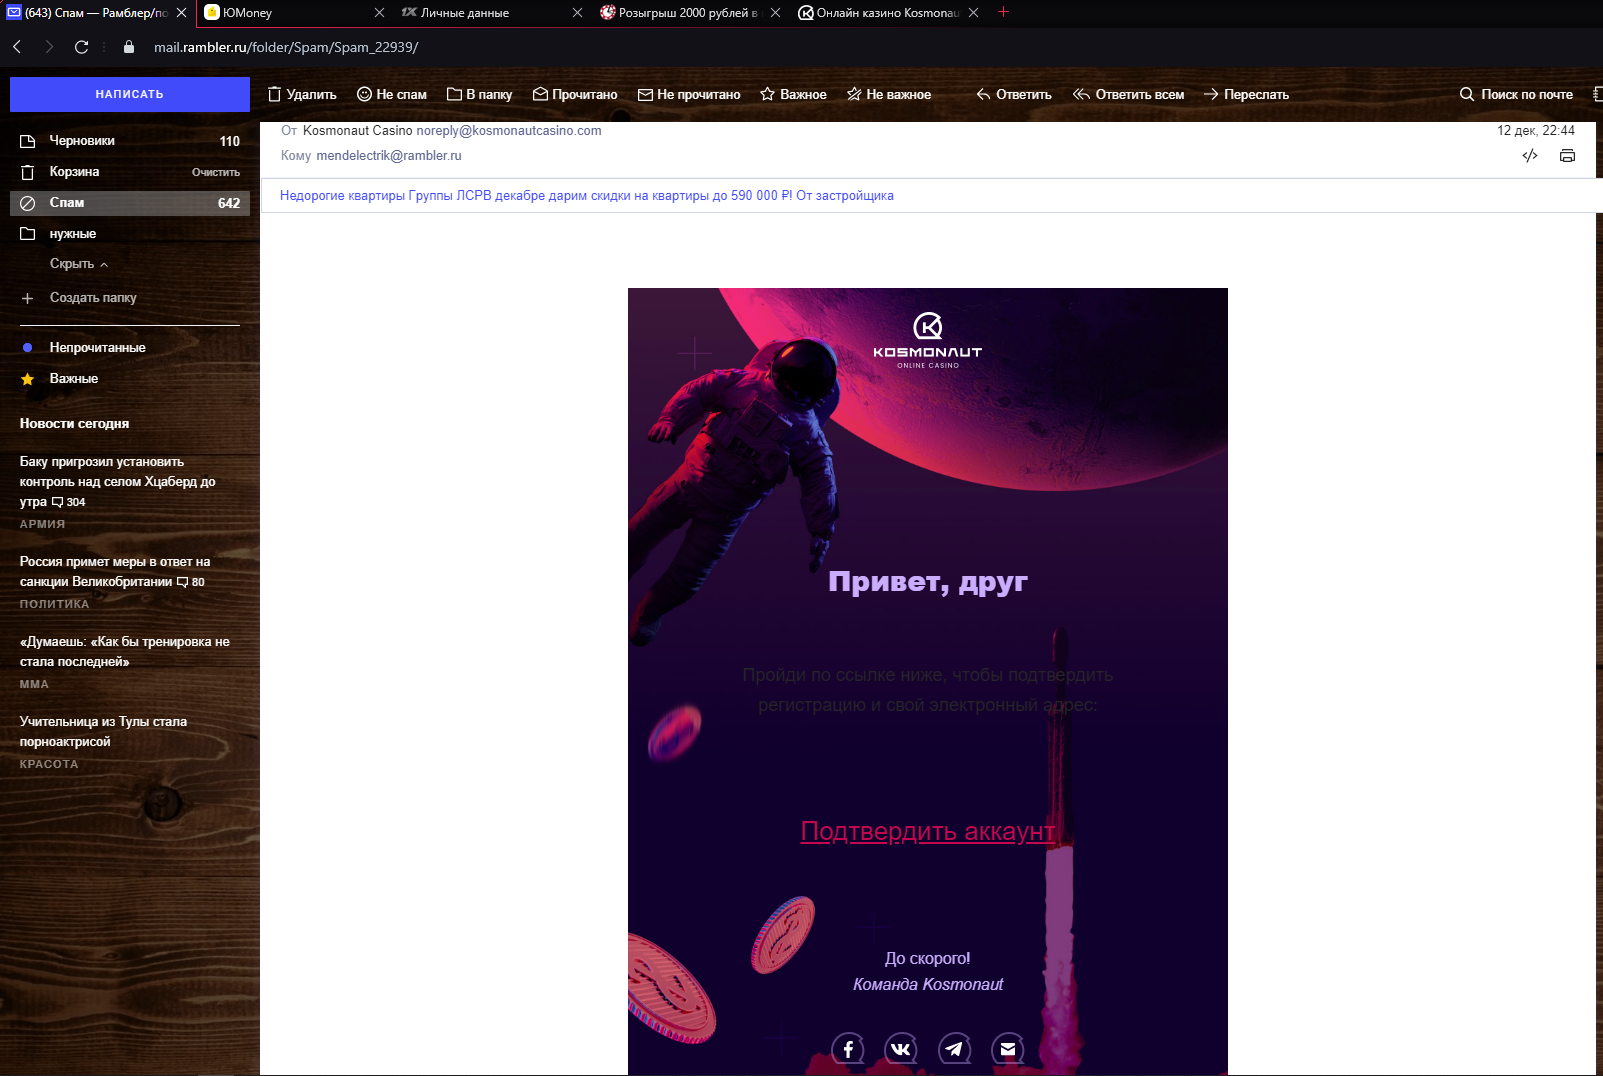Reload the page with refresh icon
The image size is (1603, 1076).
(82, 47)
